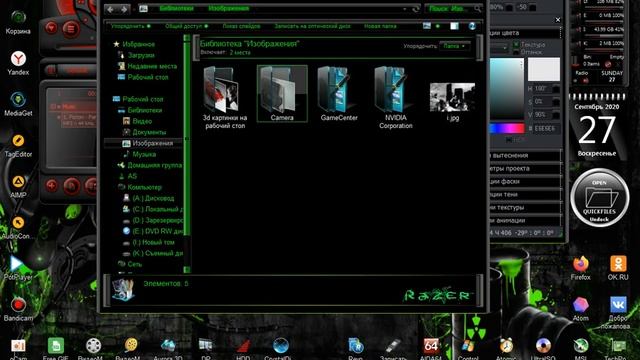Image resolution: width=640 pixels, height=360 pixels.
Task: Select the GameCenter folder
Action: pos(339,93)
